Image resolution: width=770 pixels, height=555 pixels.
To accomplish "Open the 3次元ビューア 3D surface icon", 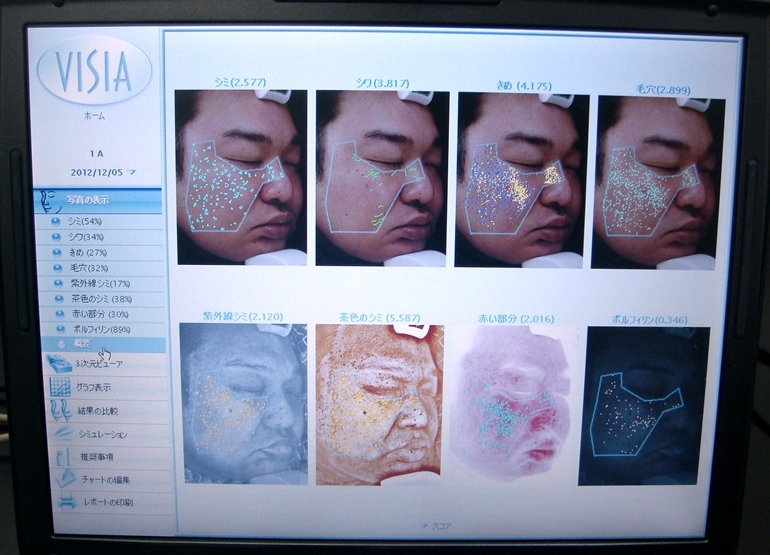I will tap(59, 364).
